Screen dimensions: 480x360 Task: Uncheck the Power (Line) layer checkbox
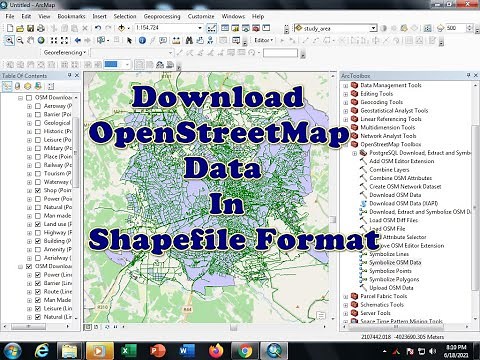pyautogui.click(x=38, y=275)
